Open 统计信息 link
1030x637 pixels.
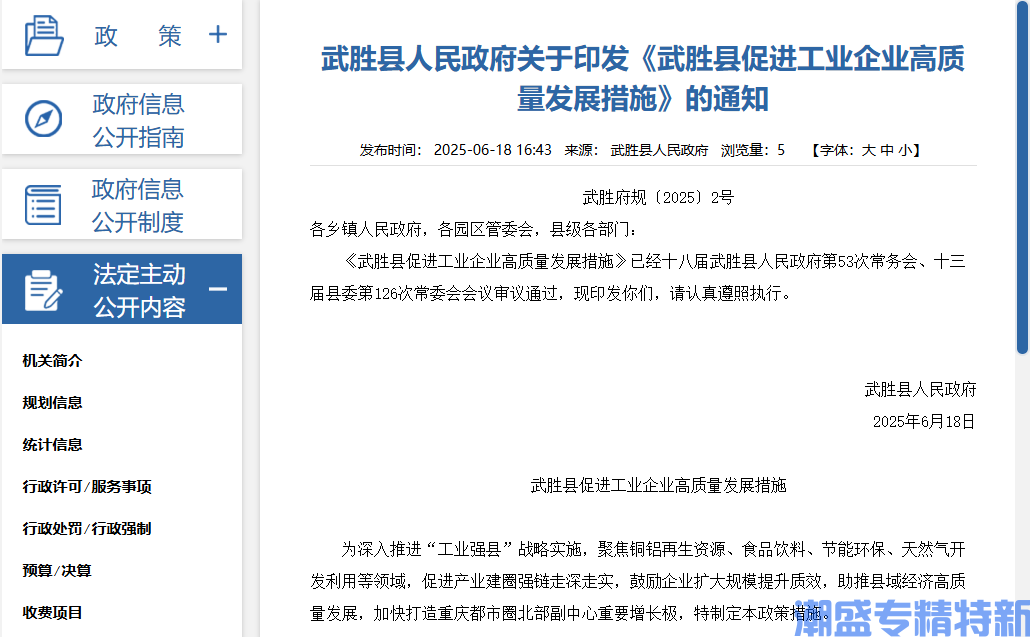(53, 445)
